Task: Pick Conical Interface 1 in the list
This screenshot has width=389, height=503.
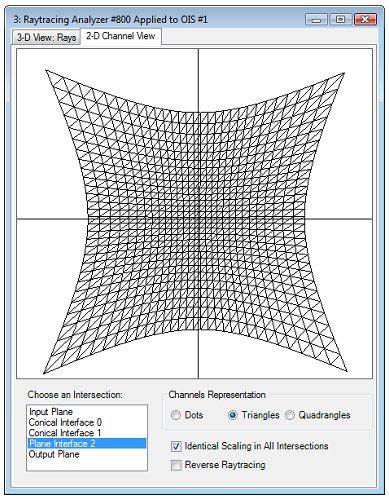Action: pos(65,433)
